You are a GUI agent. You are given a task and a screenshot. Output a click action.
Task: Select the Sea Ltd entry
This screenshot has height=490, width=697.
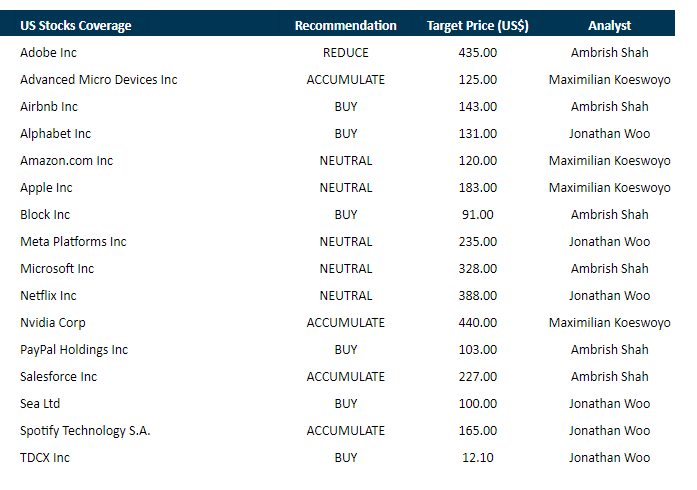[41, 403]
